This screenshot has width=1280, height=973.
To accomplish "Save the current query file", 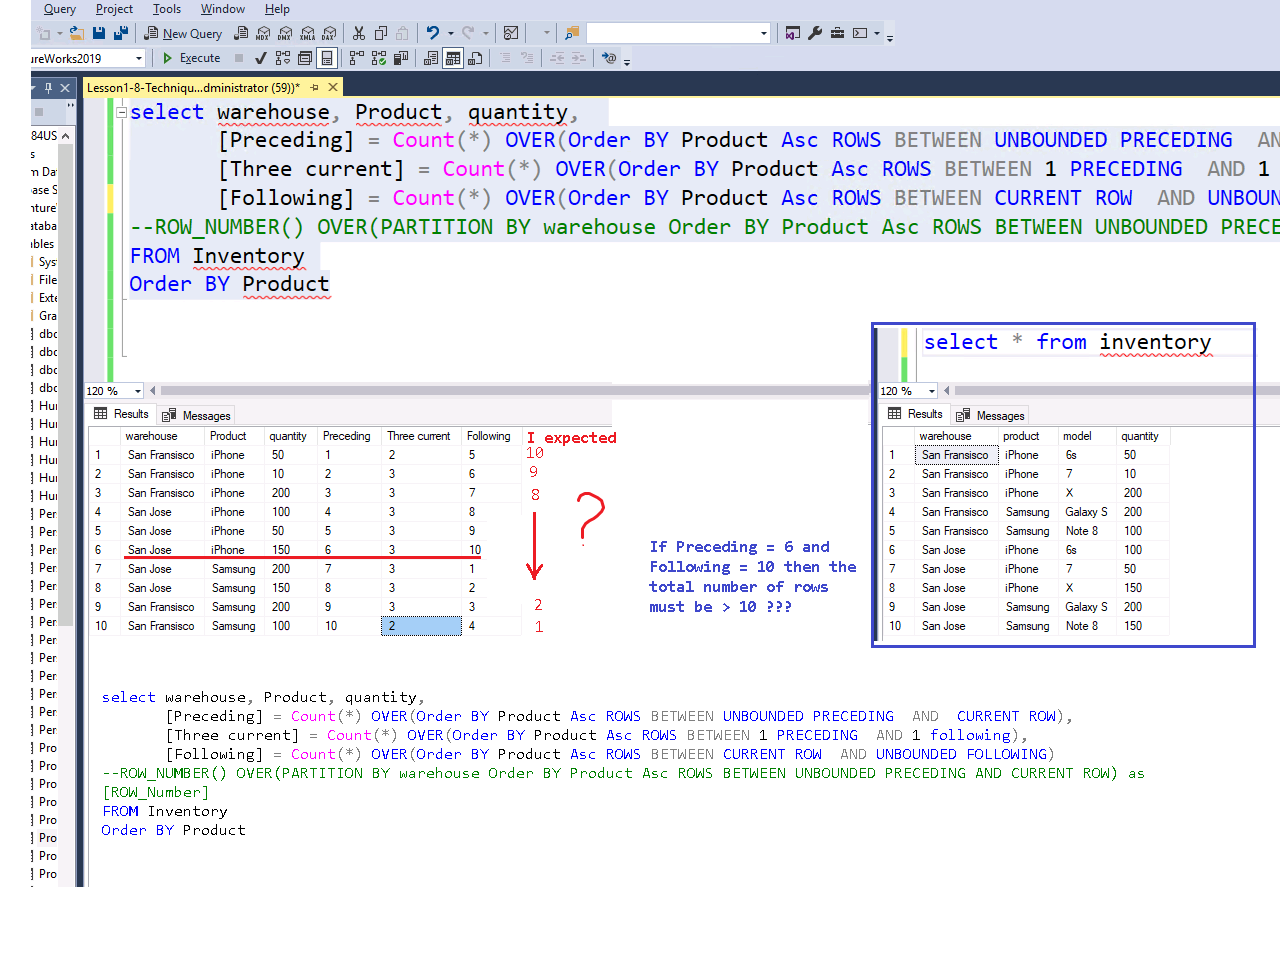I will [x=99, y=33].
